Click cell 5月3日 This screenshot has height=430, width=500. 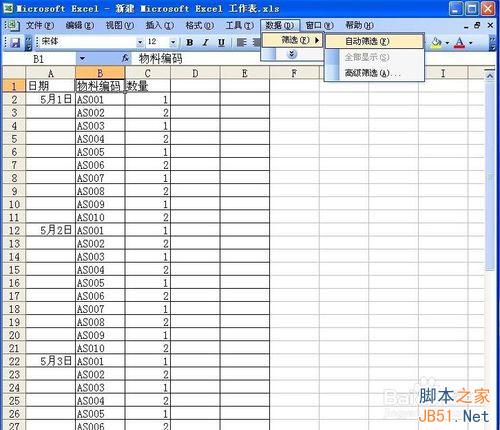[51, 362]
